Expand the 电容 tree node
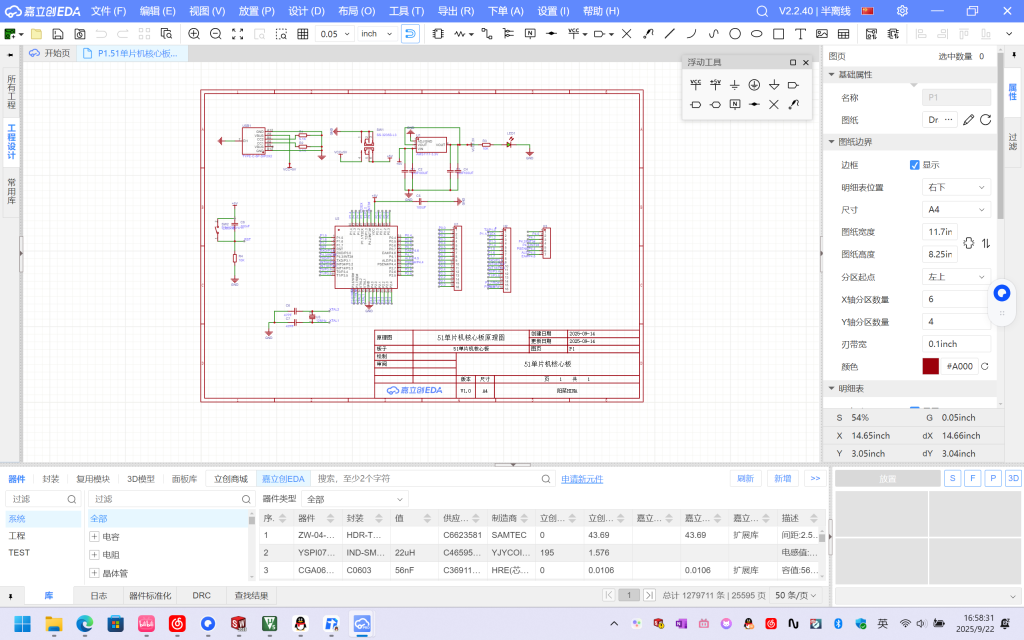 click(x=94, y=537)
